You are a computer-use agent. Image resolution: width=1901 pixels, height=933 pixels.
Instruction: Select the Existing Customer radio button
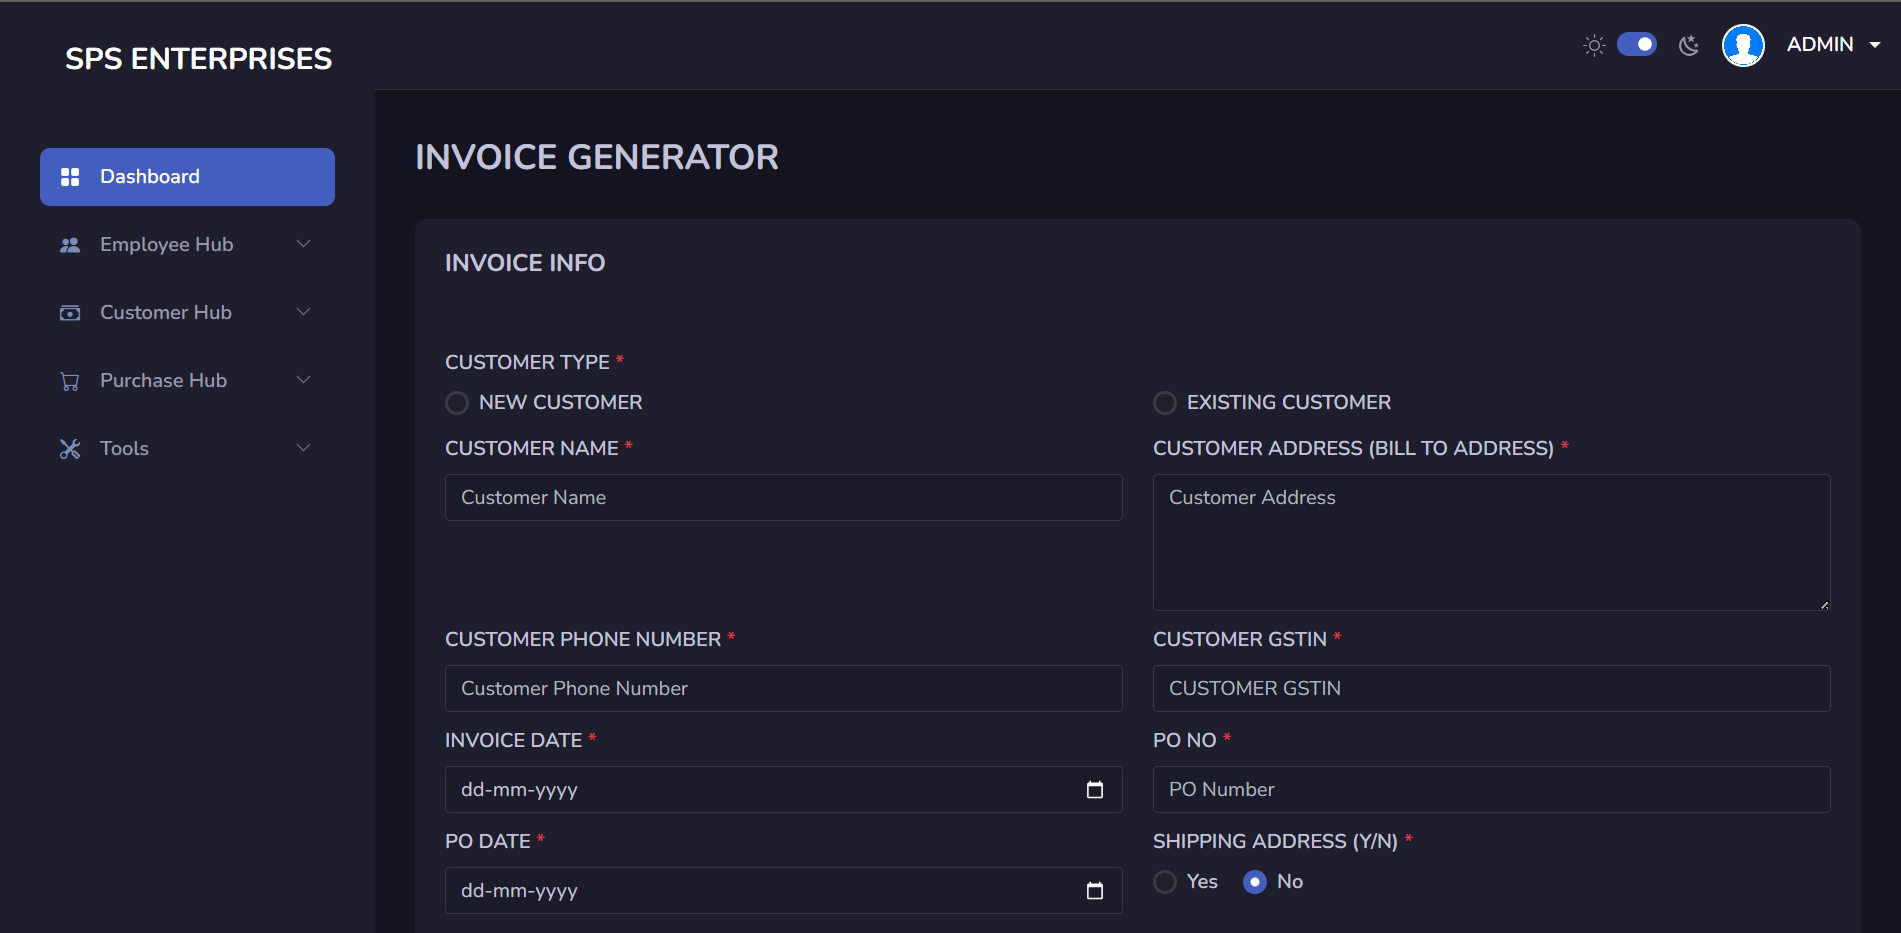pos(1165,403)
